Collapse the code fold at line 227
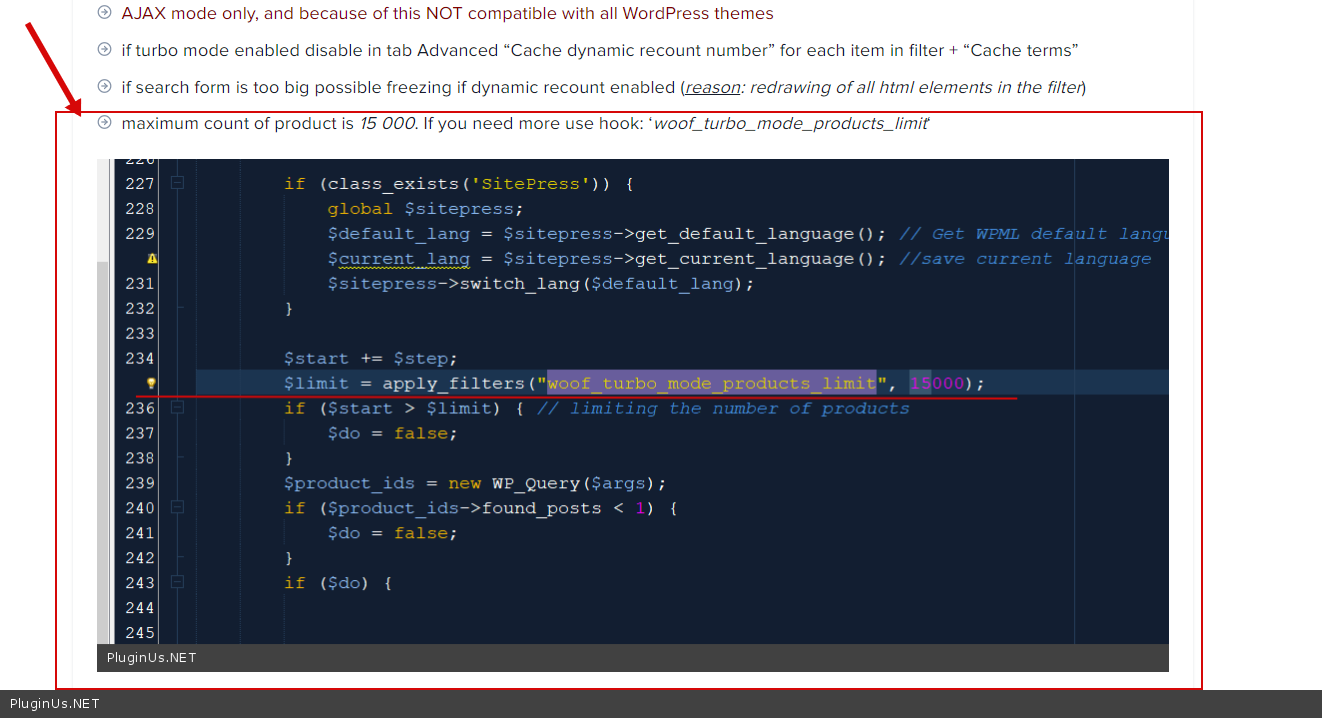 177,183
